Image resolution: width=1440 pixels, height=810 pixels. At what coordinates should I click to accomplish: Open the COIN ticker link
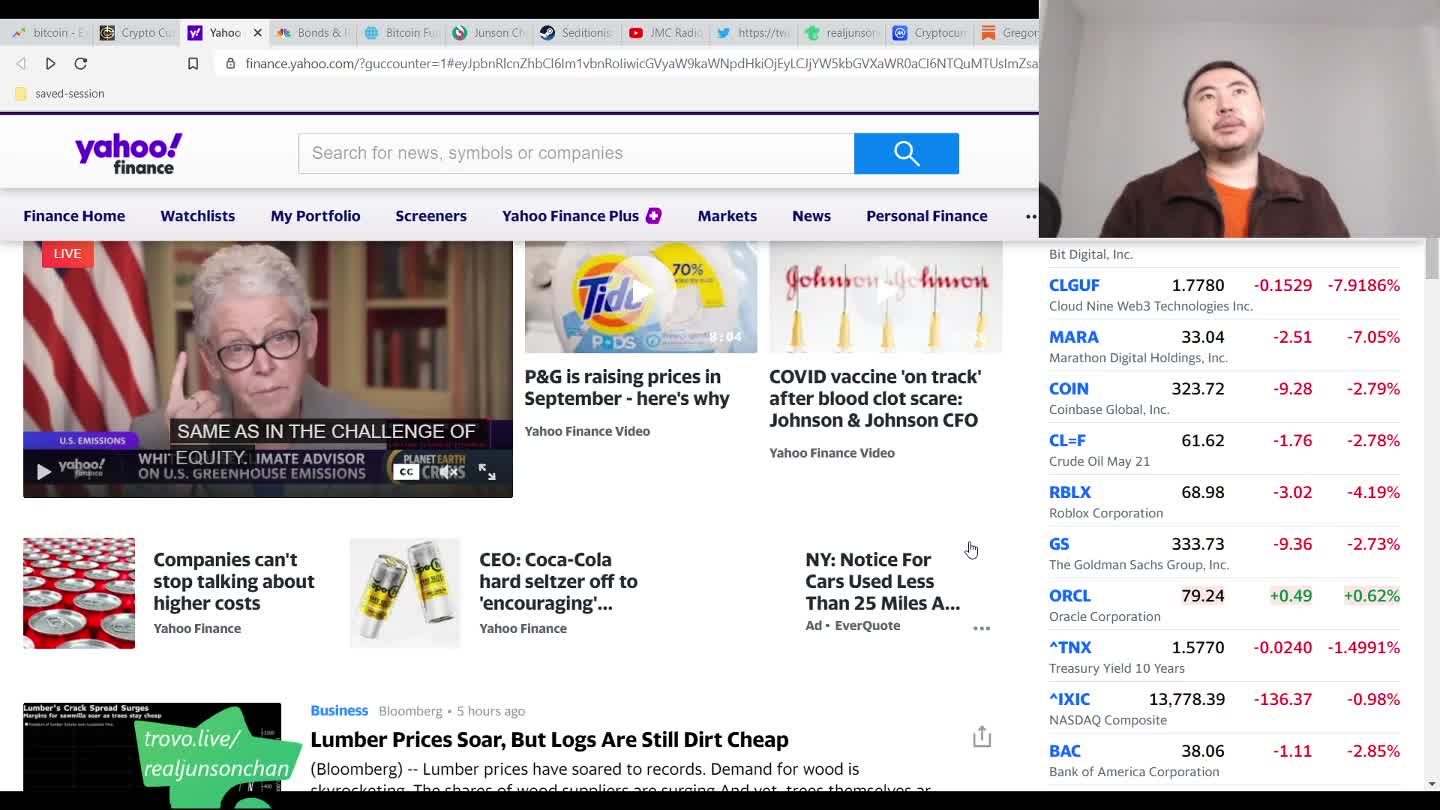coord(1069,389)
